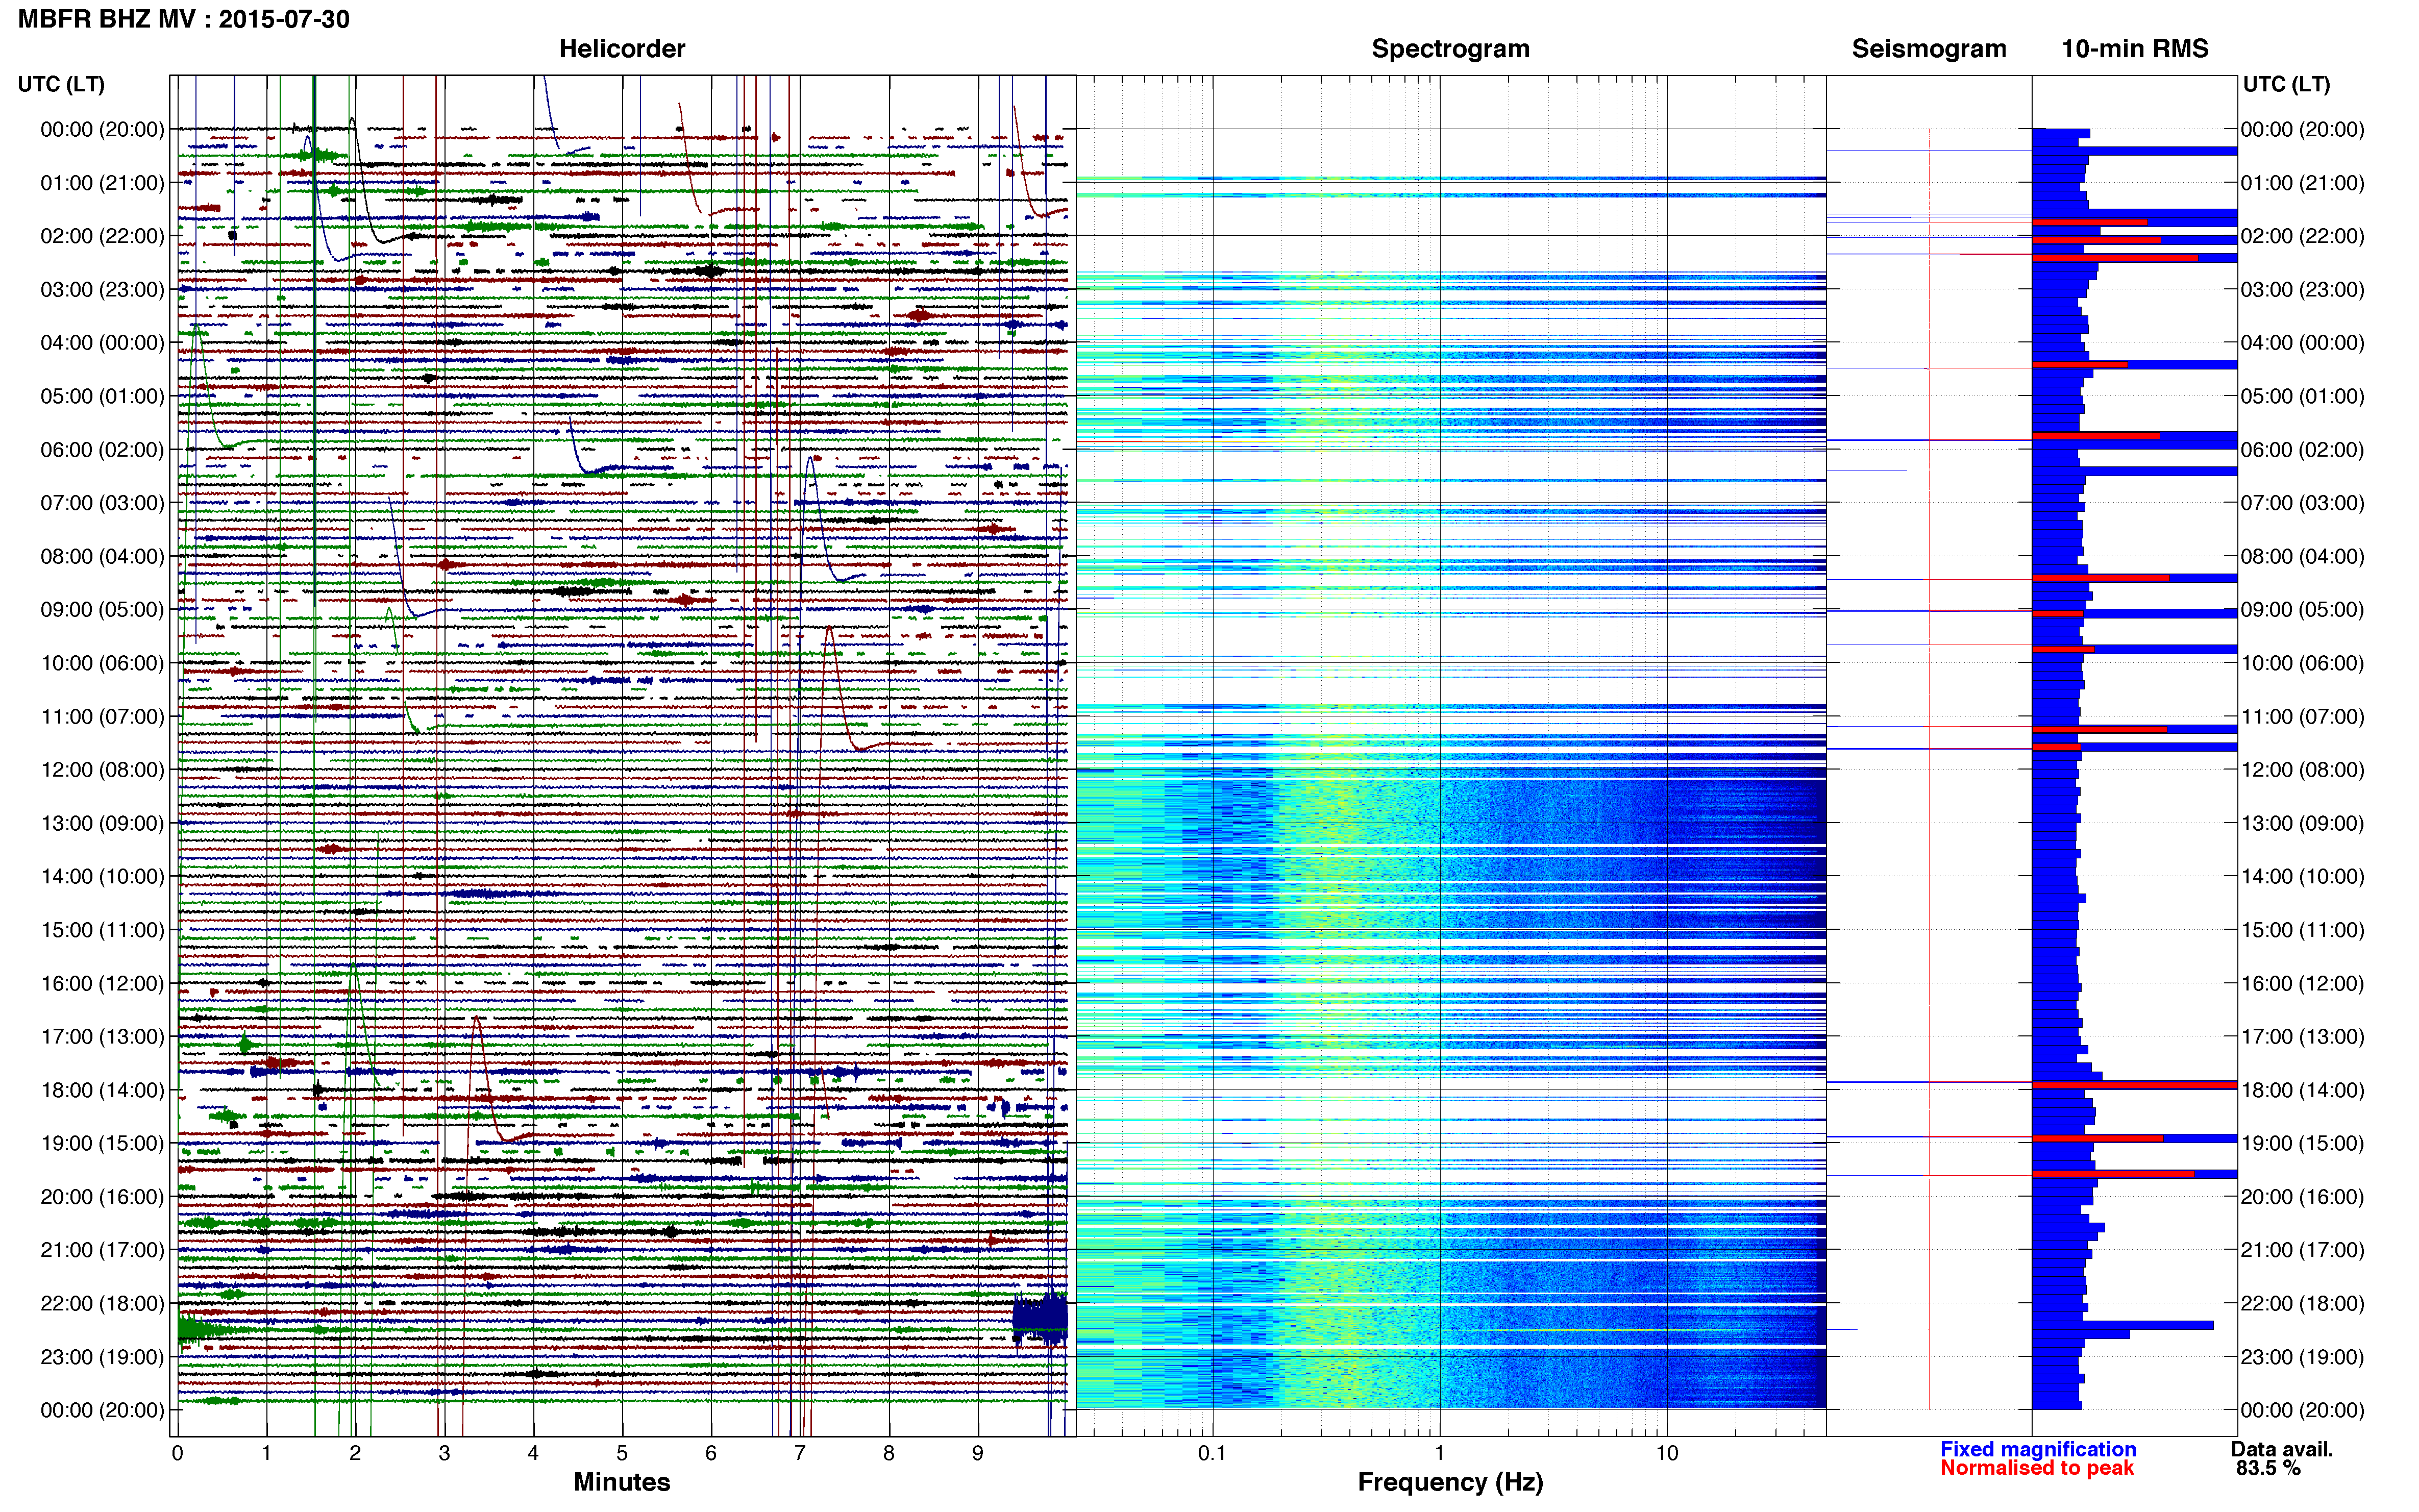Select "08:00 (04:00)" on the Helicorder time axis
The image size is (2419, 1512).
click(x=102, y=556)
